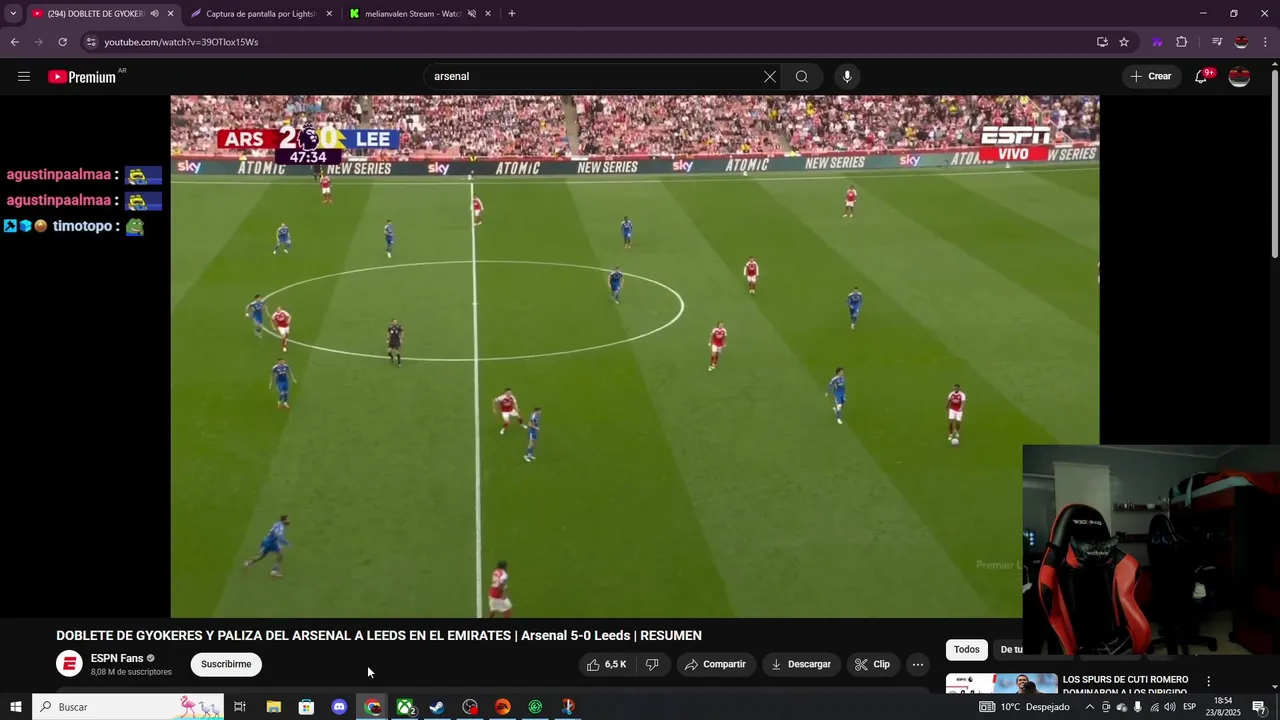
Task: Expand the tab search dropdown arrow
Action: (13, 14)
